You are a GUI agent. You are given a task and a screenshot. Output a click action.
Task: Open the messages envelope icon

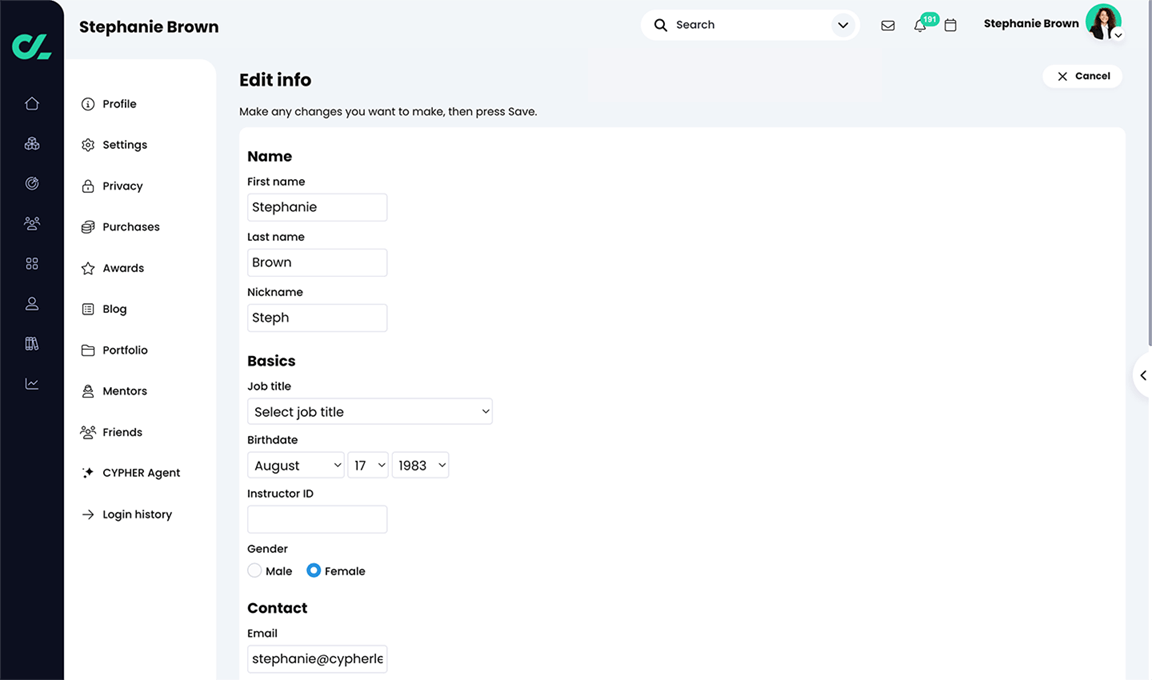click(x=888, y=25)
